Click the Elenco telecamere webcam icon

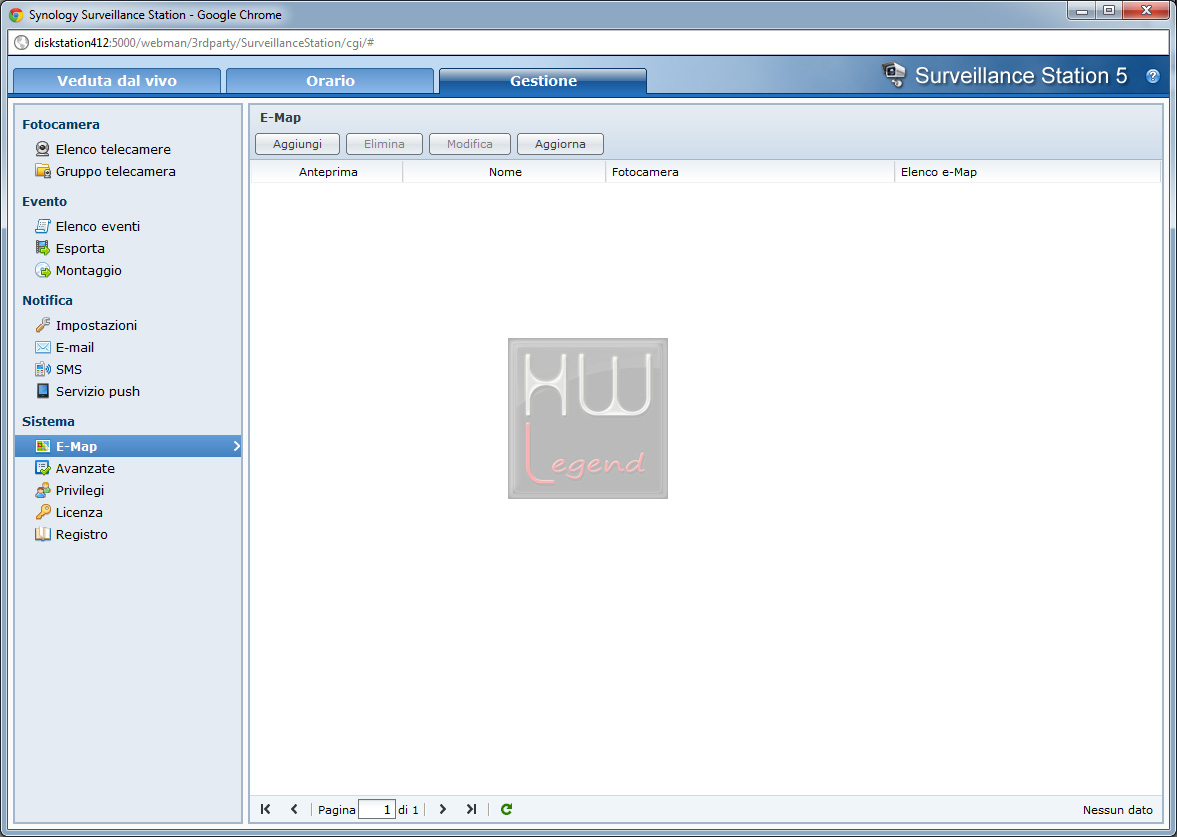[43, 149]
